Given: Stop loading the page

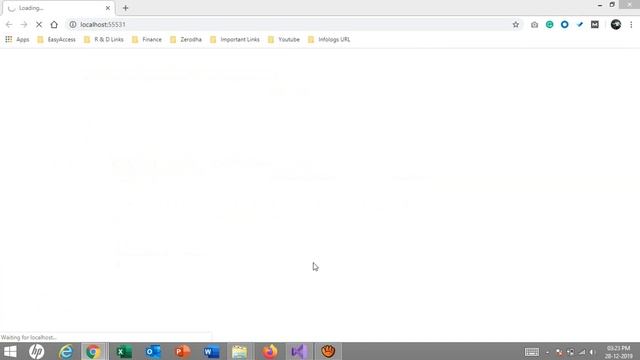Looking at the screenshot, I should point(39,24).
